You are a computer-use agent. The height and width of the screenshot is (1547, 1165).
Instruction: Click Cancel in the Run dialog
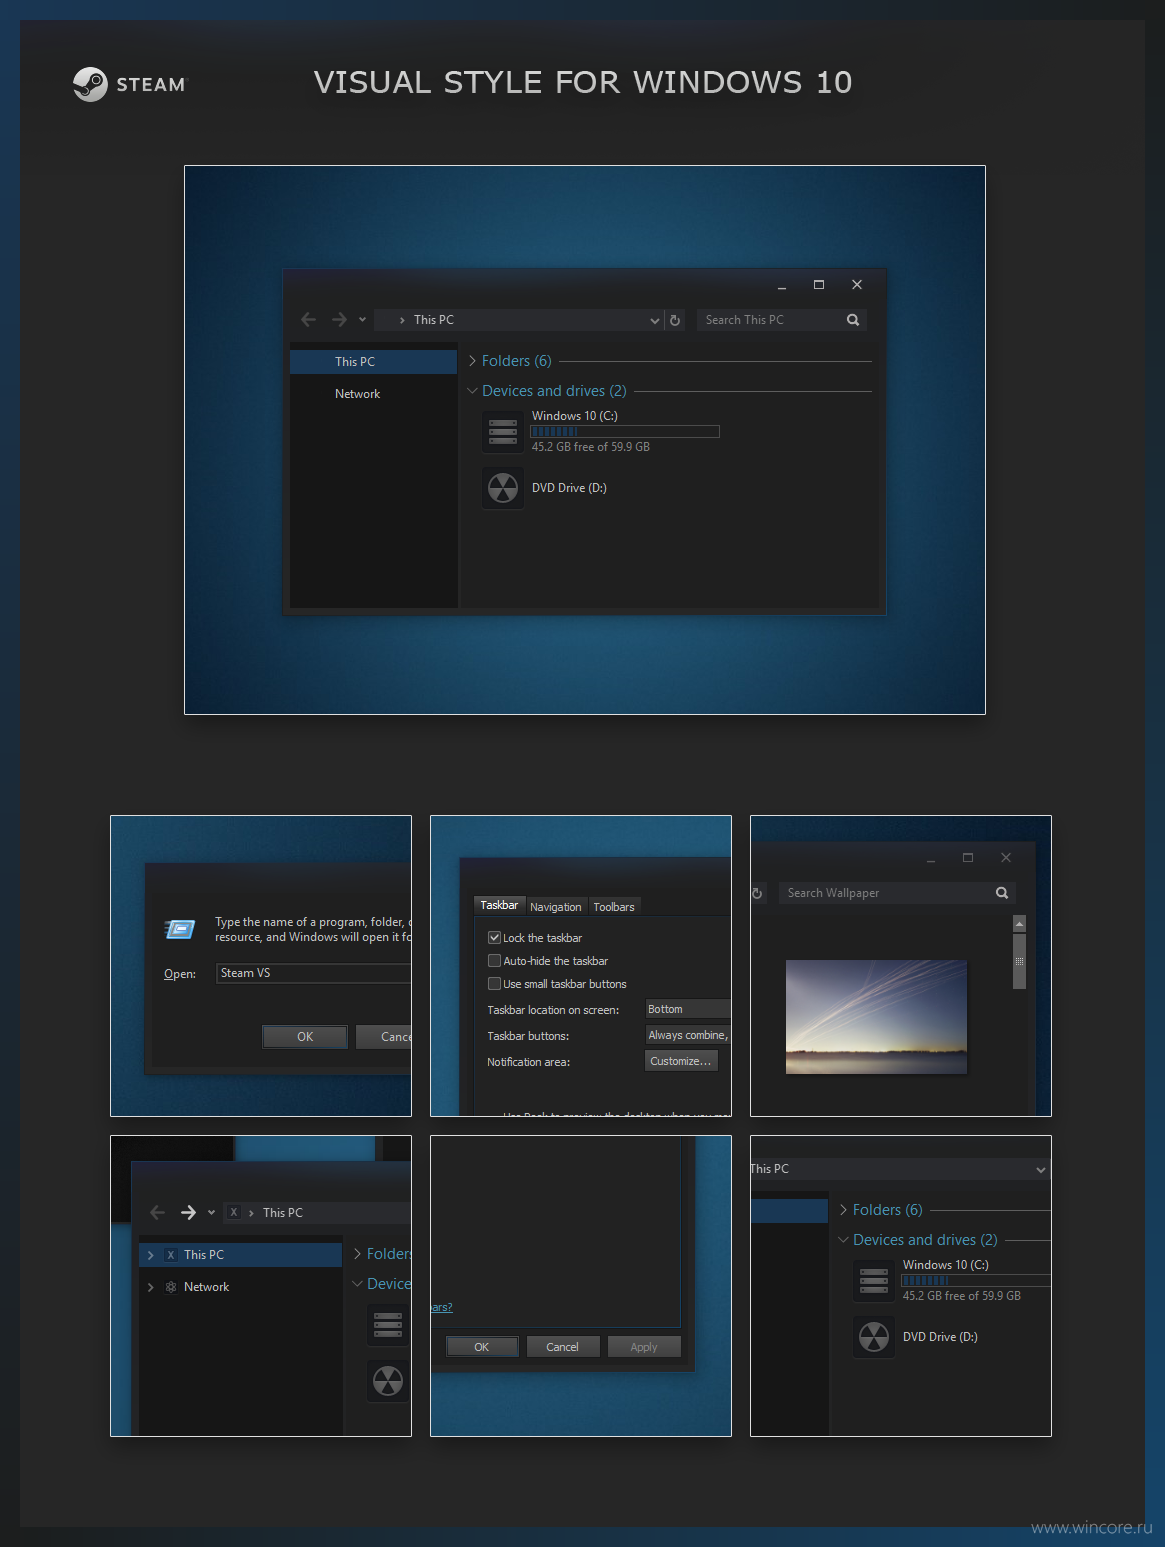(384, 1037)
